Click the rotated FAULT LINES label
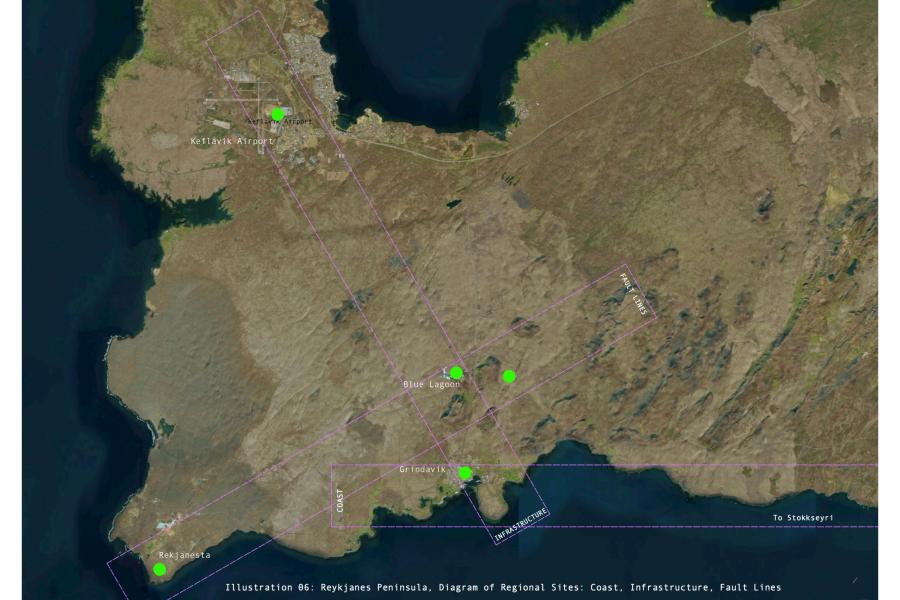The width and height of the screenshot is (900, 600). pyautogui.click(x=634, y=295)
